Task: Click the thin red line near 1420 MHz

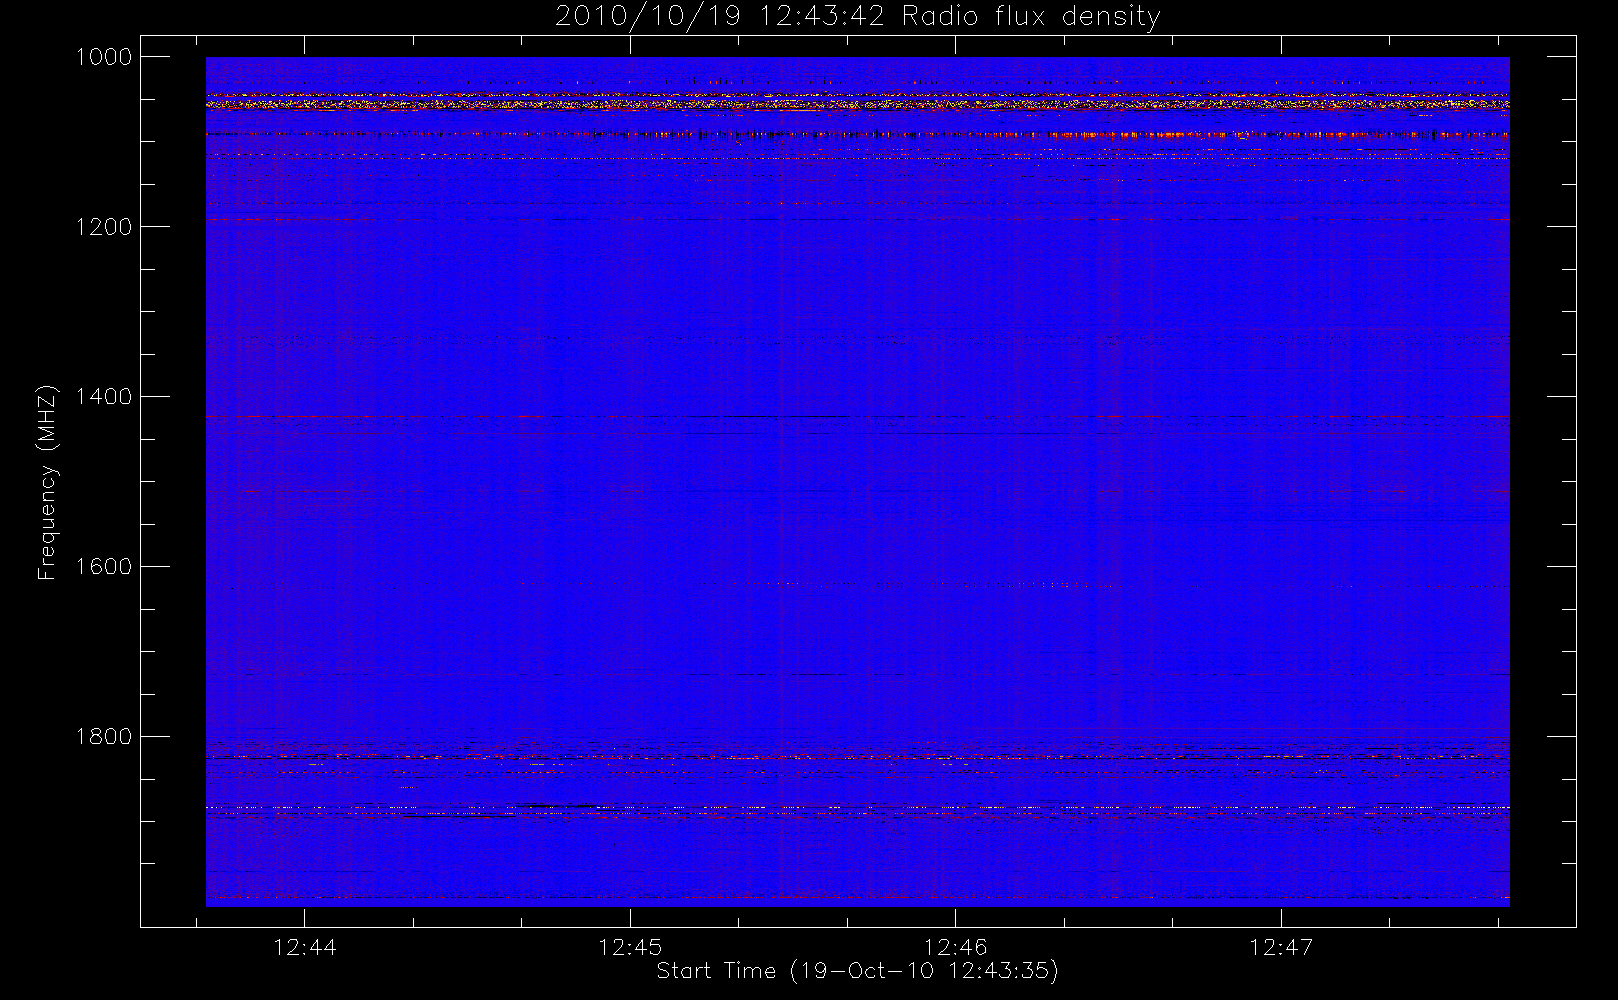Action: click(857, 416)
